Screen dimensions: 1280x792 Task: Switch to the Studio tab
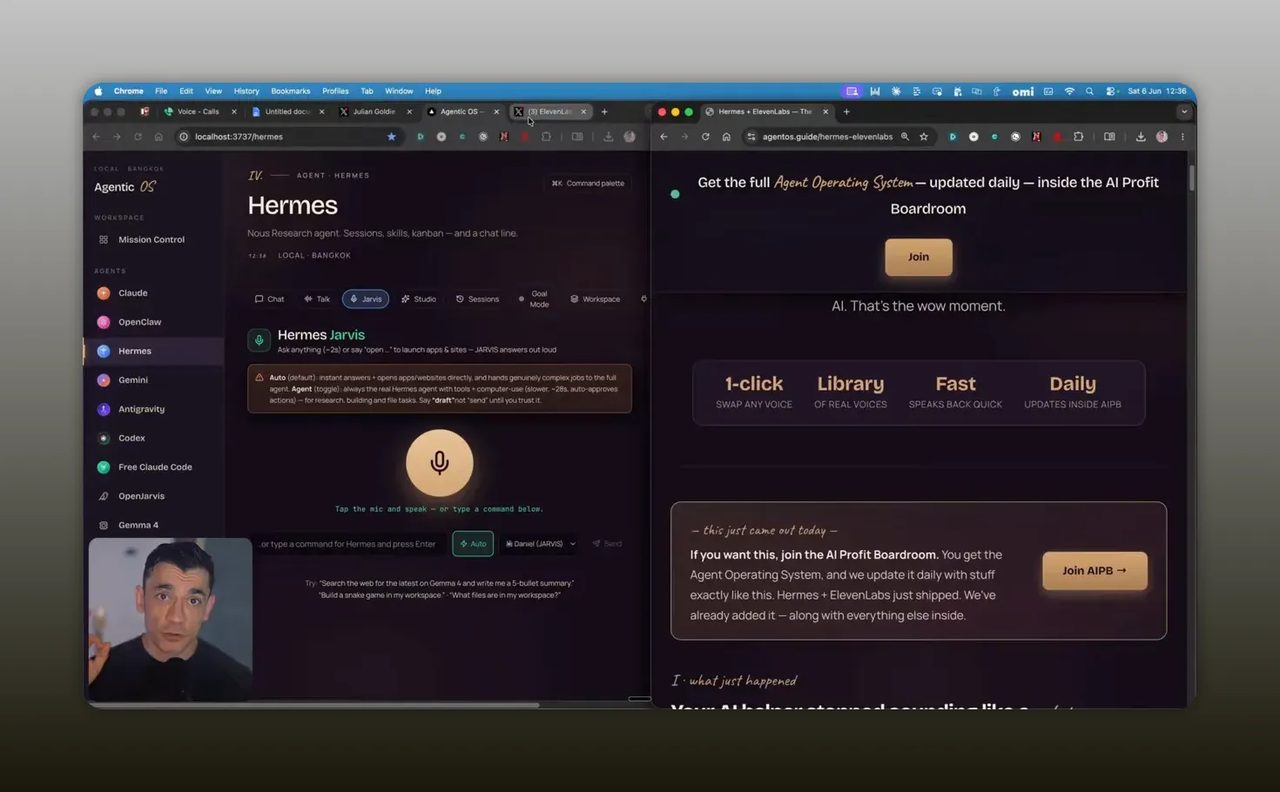pyautogui.click(x=419, y=299)
